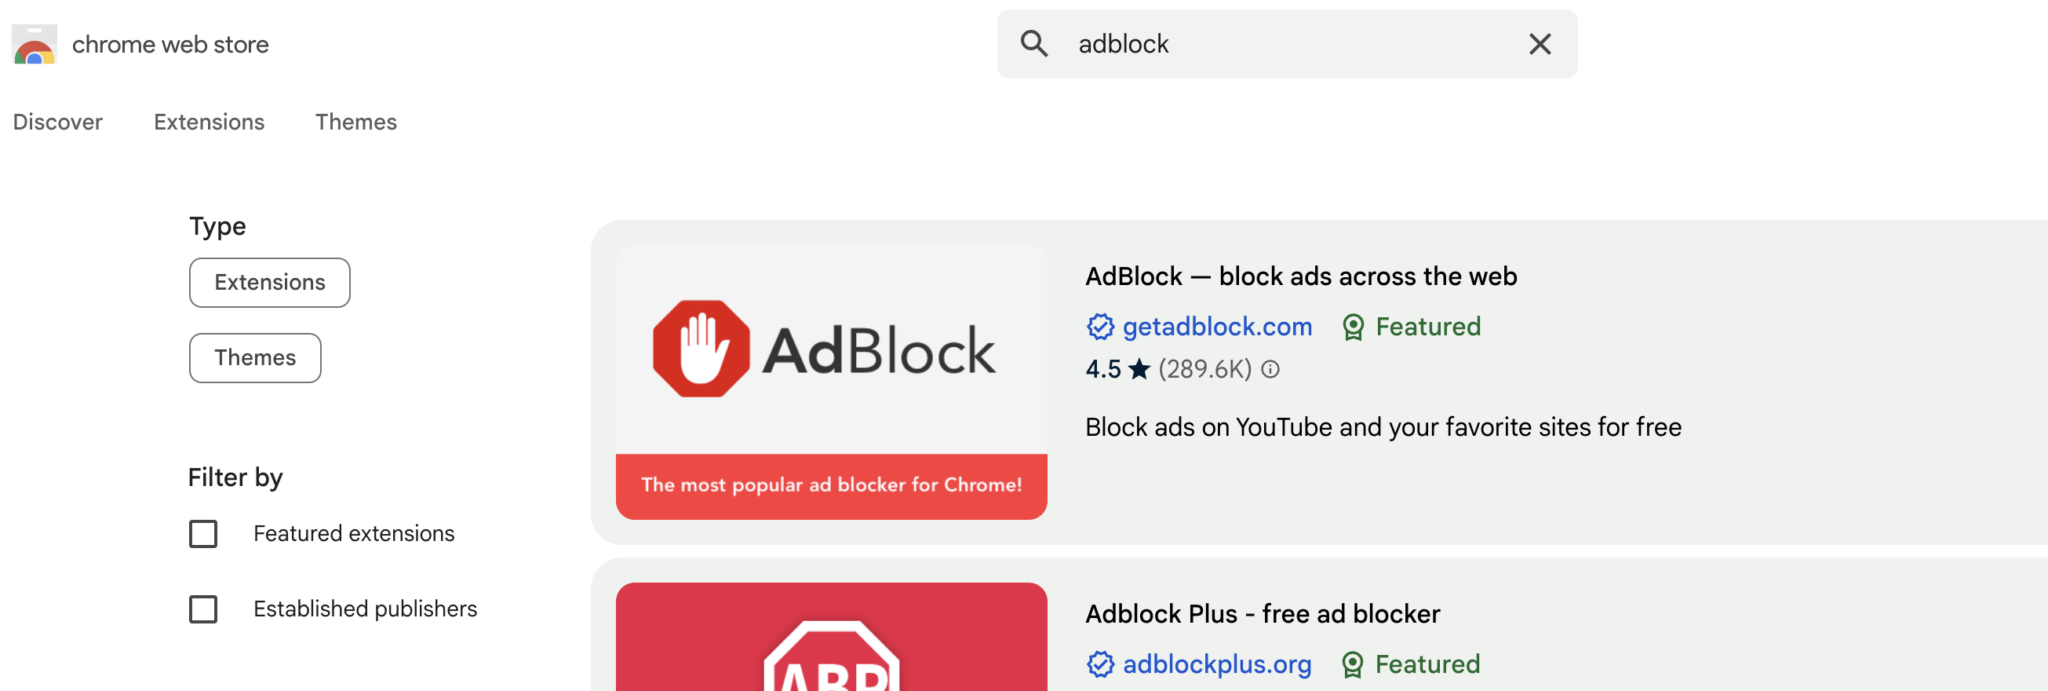Select the Extensions navigation item
The width and height of the screenshot is (2048, 691).
pyautogui.click(x=209, y=121)
